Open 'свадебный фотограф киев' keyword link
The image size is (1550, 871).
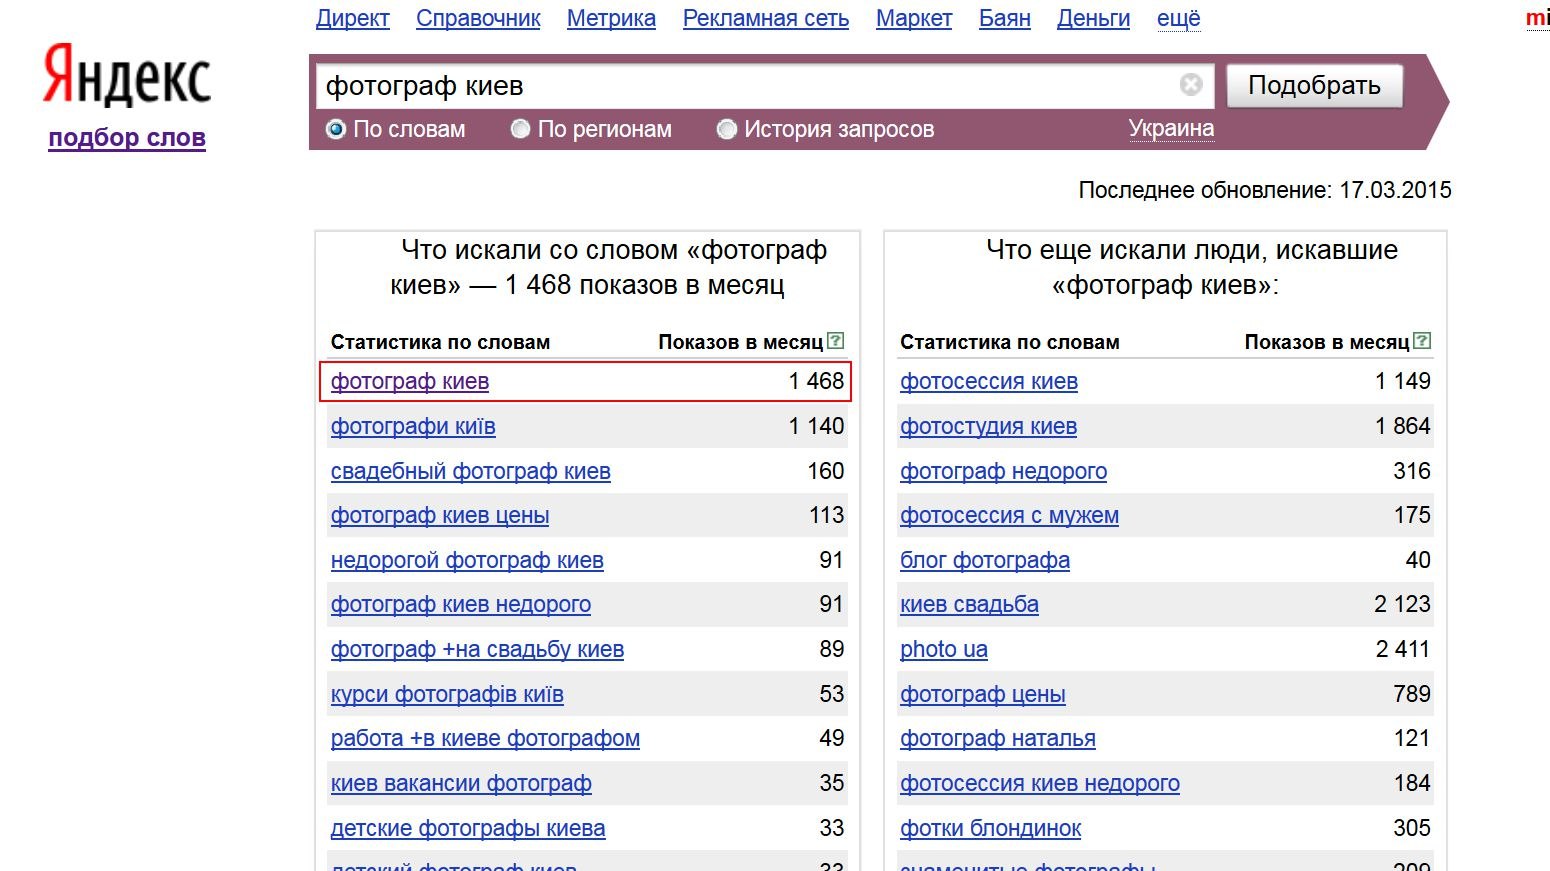(x=470, y=471)
